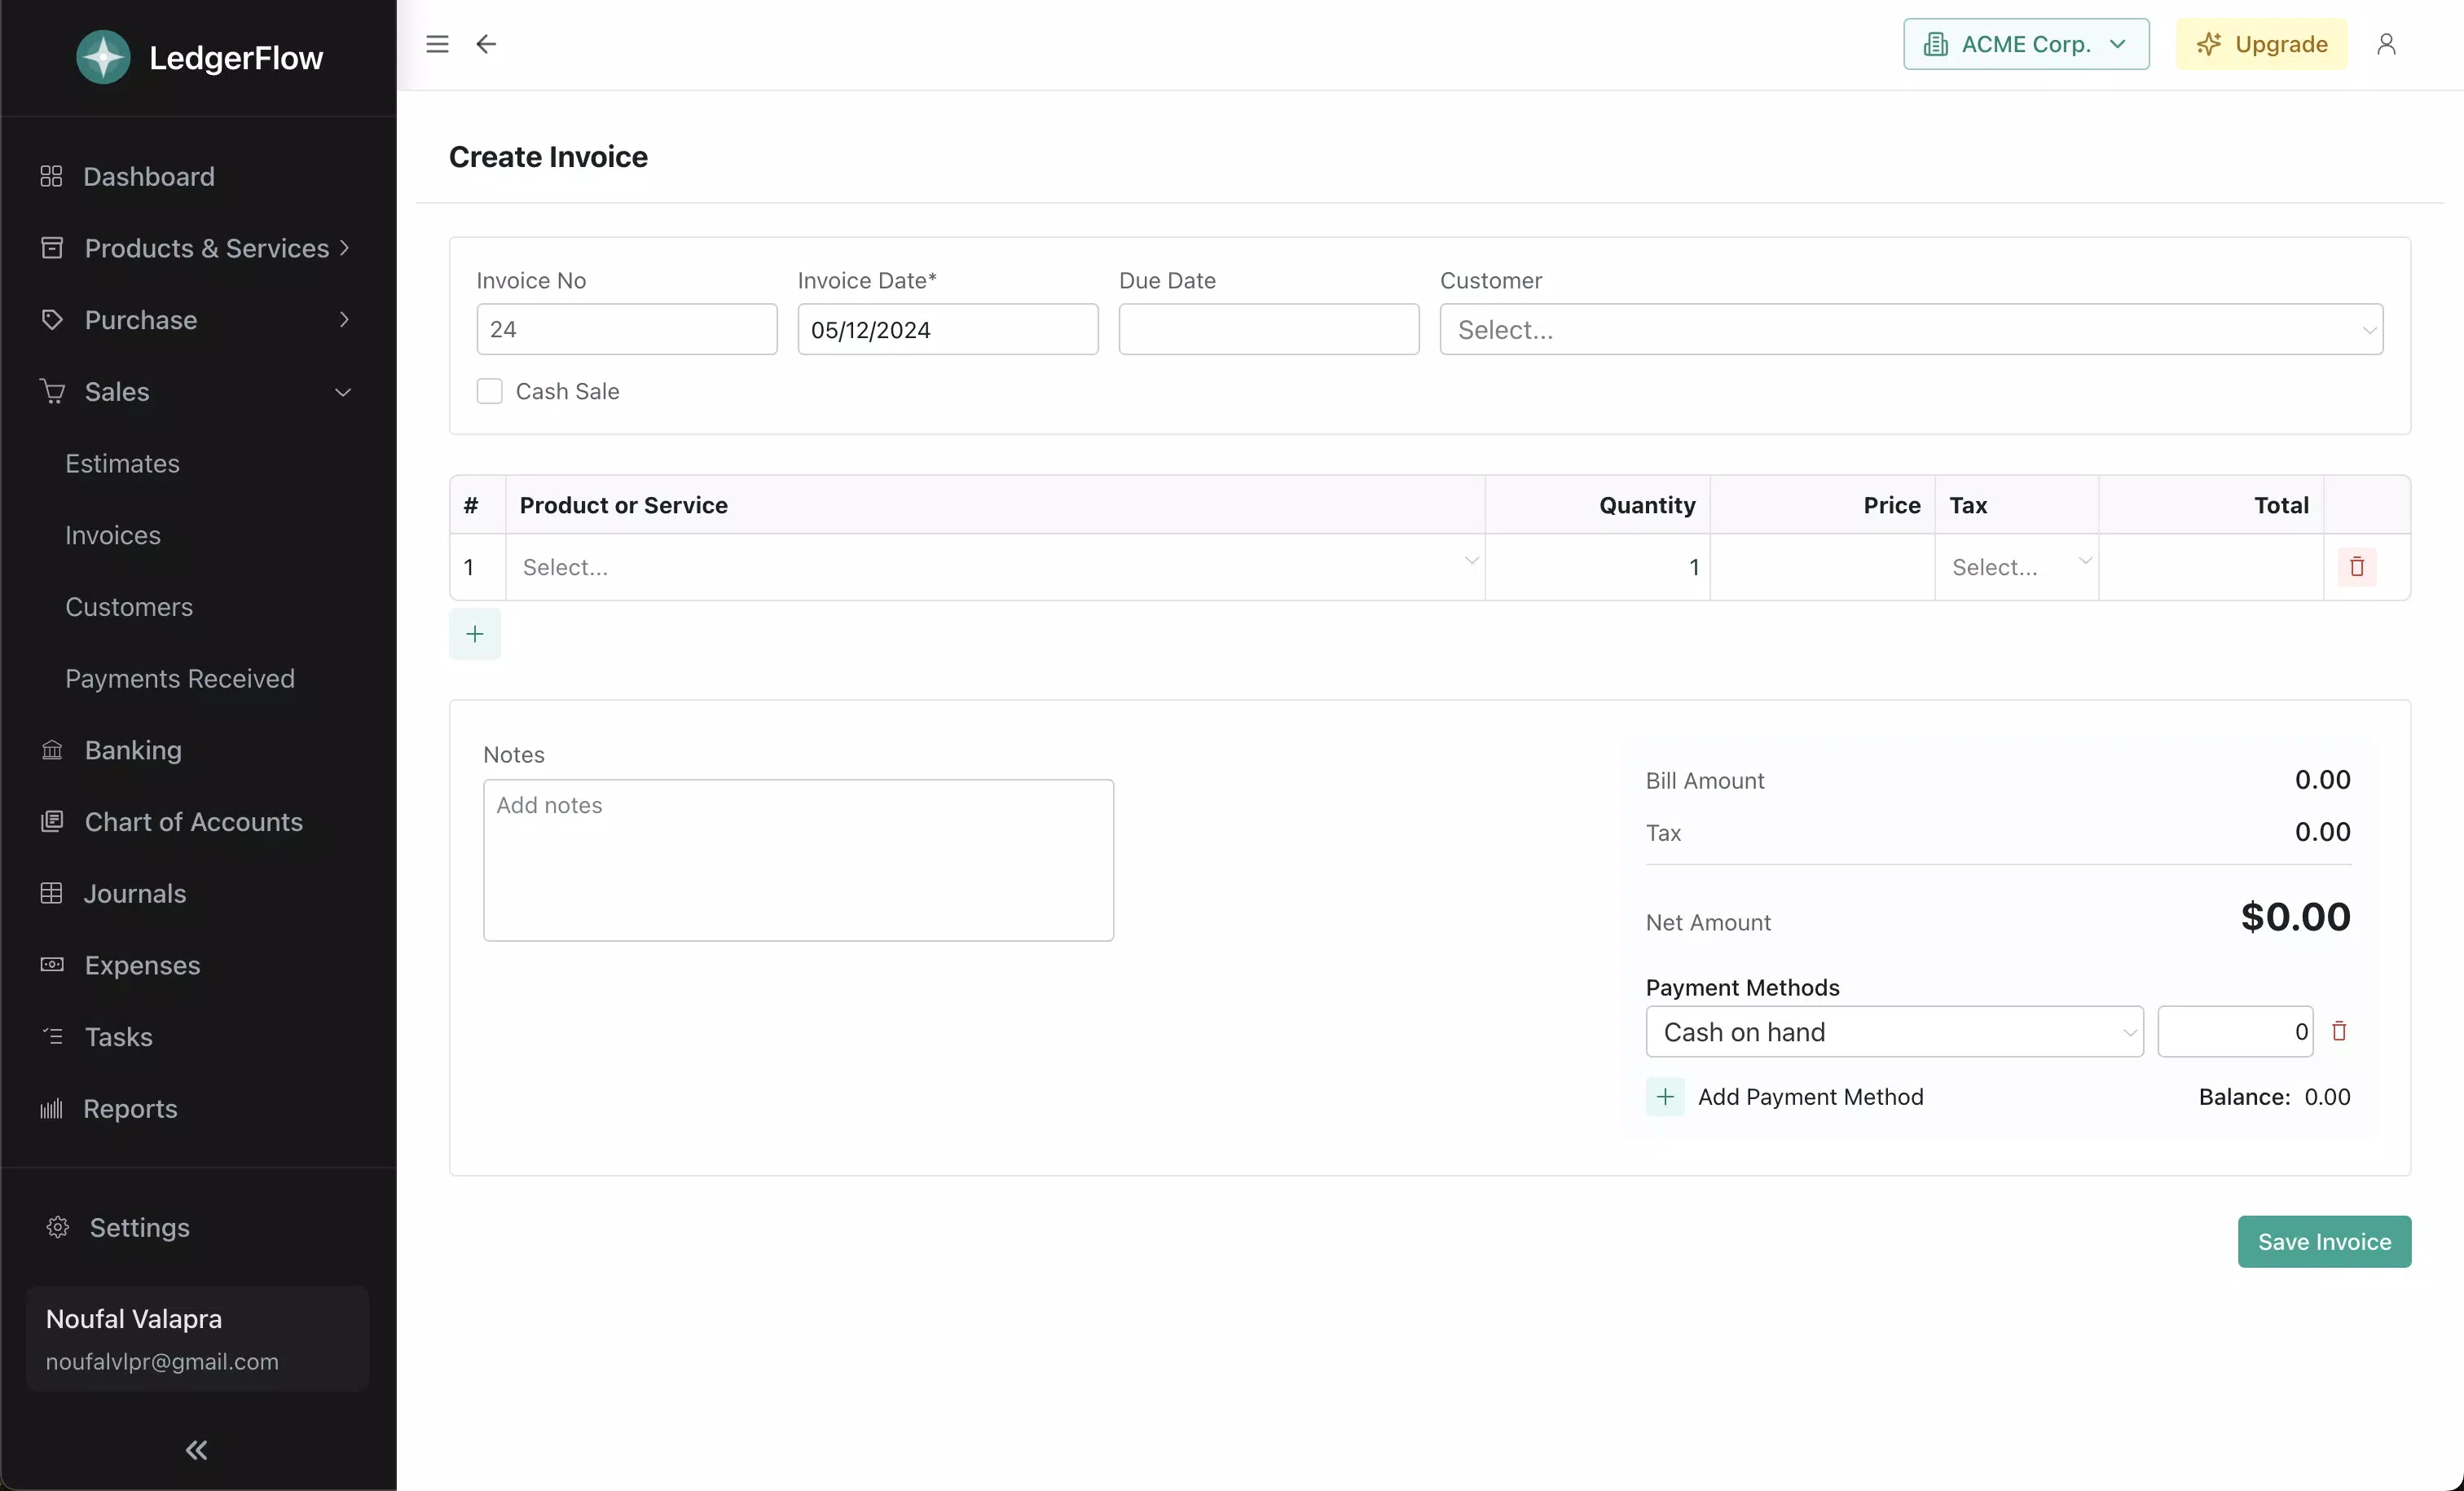Screen dimensions: 2464x1491
Task: Click the Dashboard grid icon
Action: [51, 176]
